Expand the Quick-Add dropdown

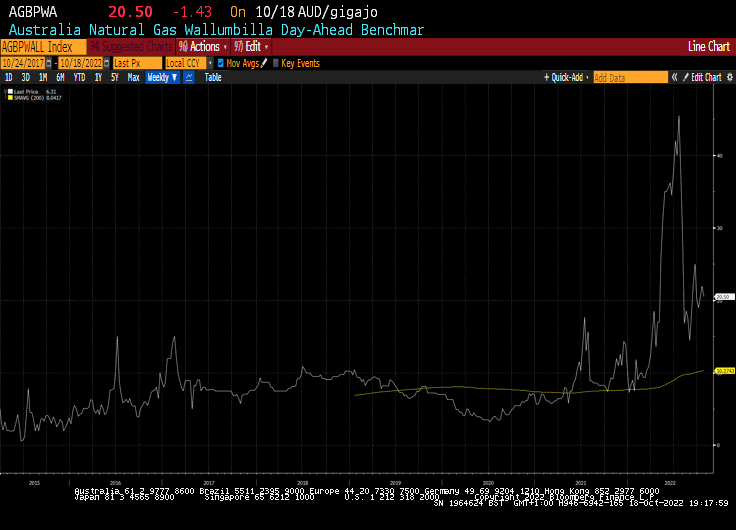(x=567, y=77)
